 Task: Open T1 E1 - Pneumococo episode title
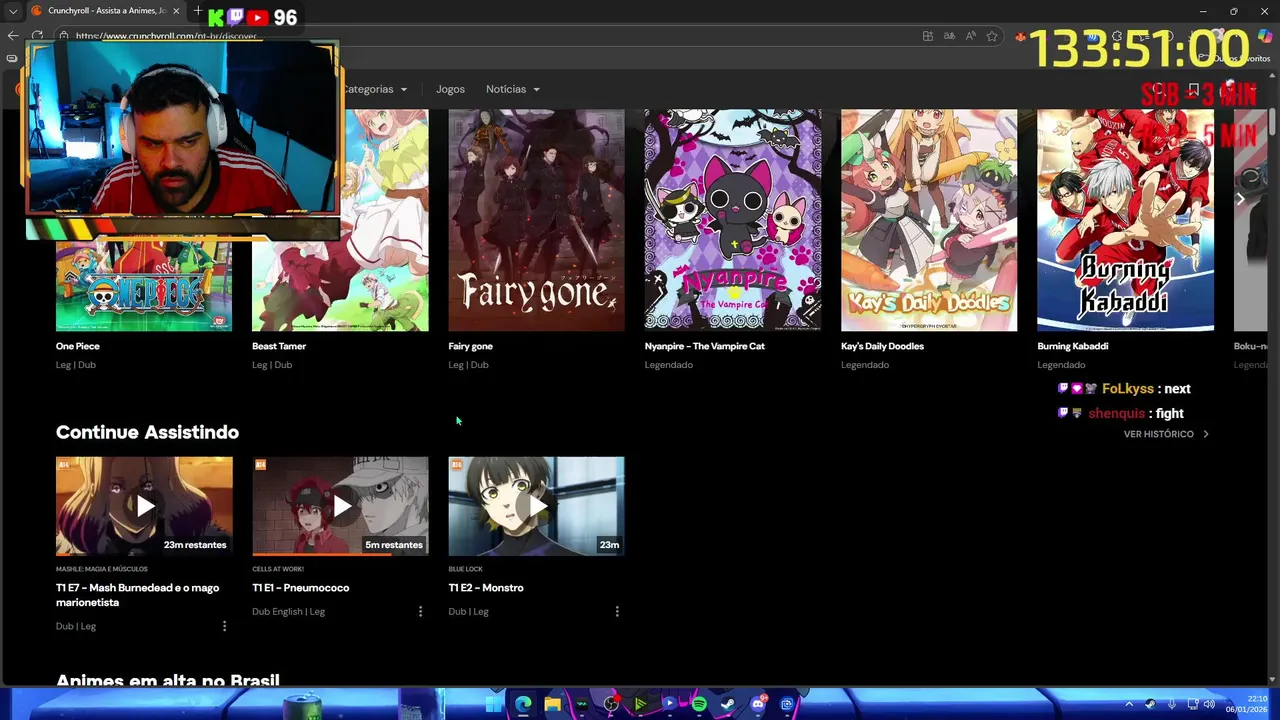pos(301,588)
